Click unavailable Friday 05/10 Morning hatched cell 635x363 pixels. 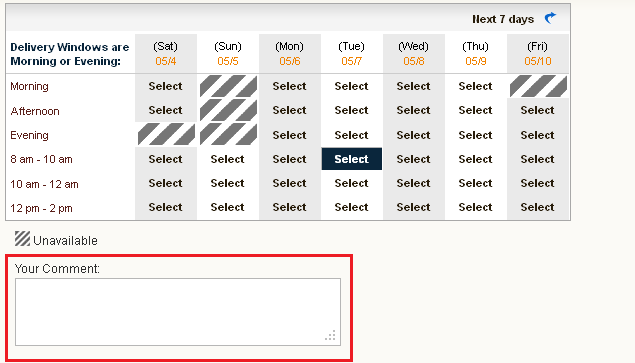[538, 86]
